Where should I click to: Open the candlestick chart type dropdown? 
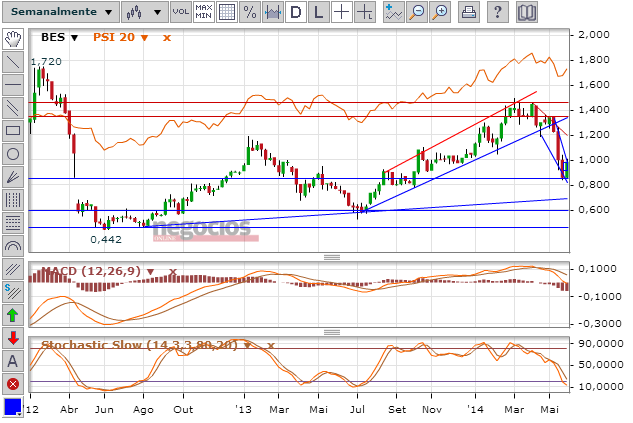pyautogui.click(x=143, y=12)
